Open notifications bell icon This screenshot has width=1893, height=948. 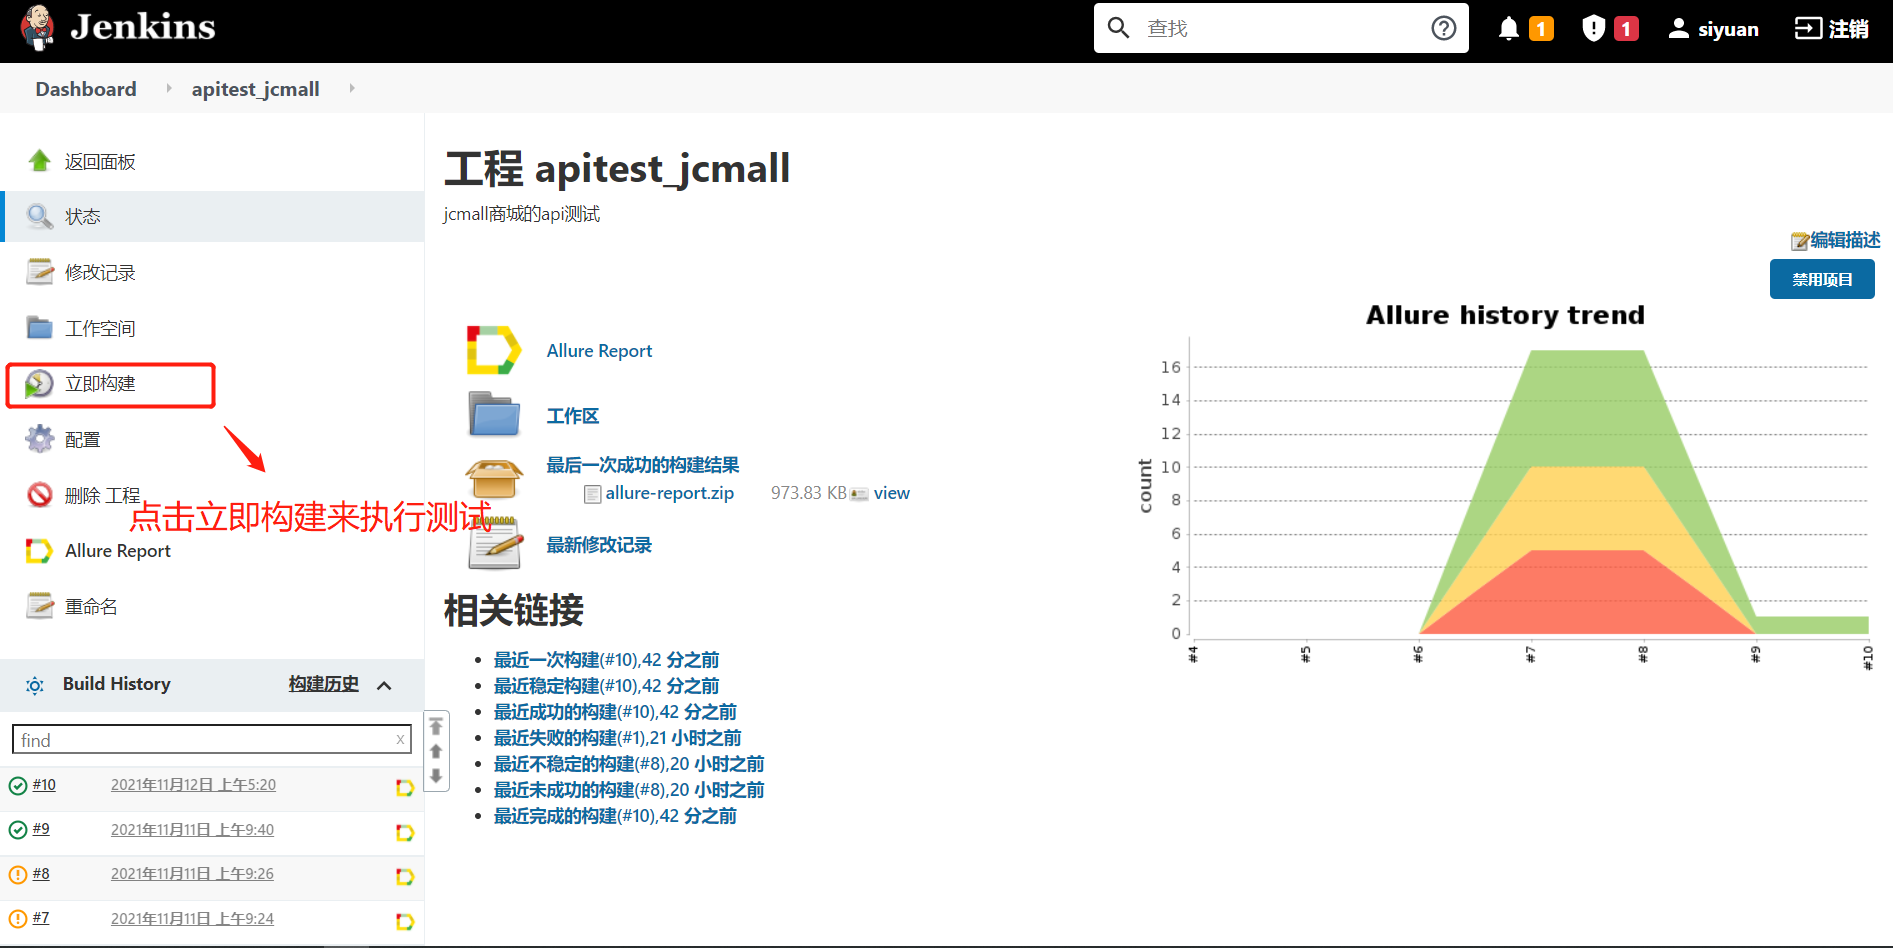[x=1509, y=28]
